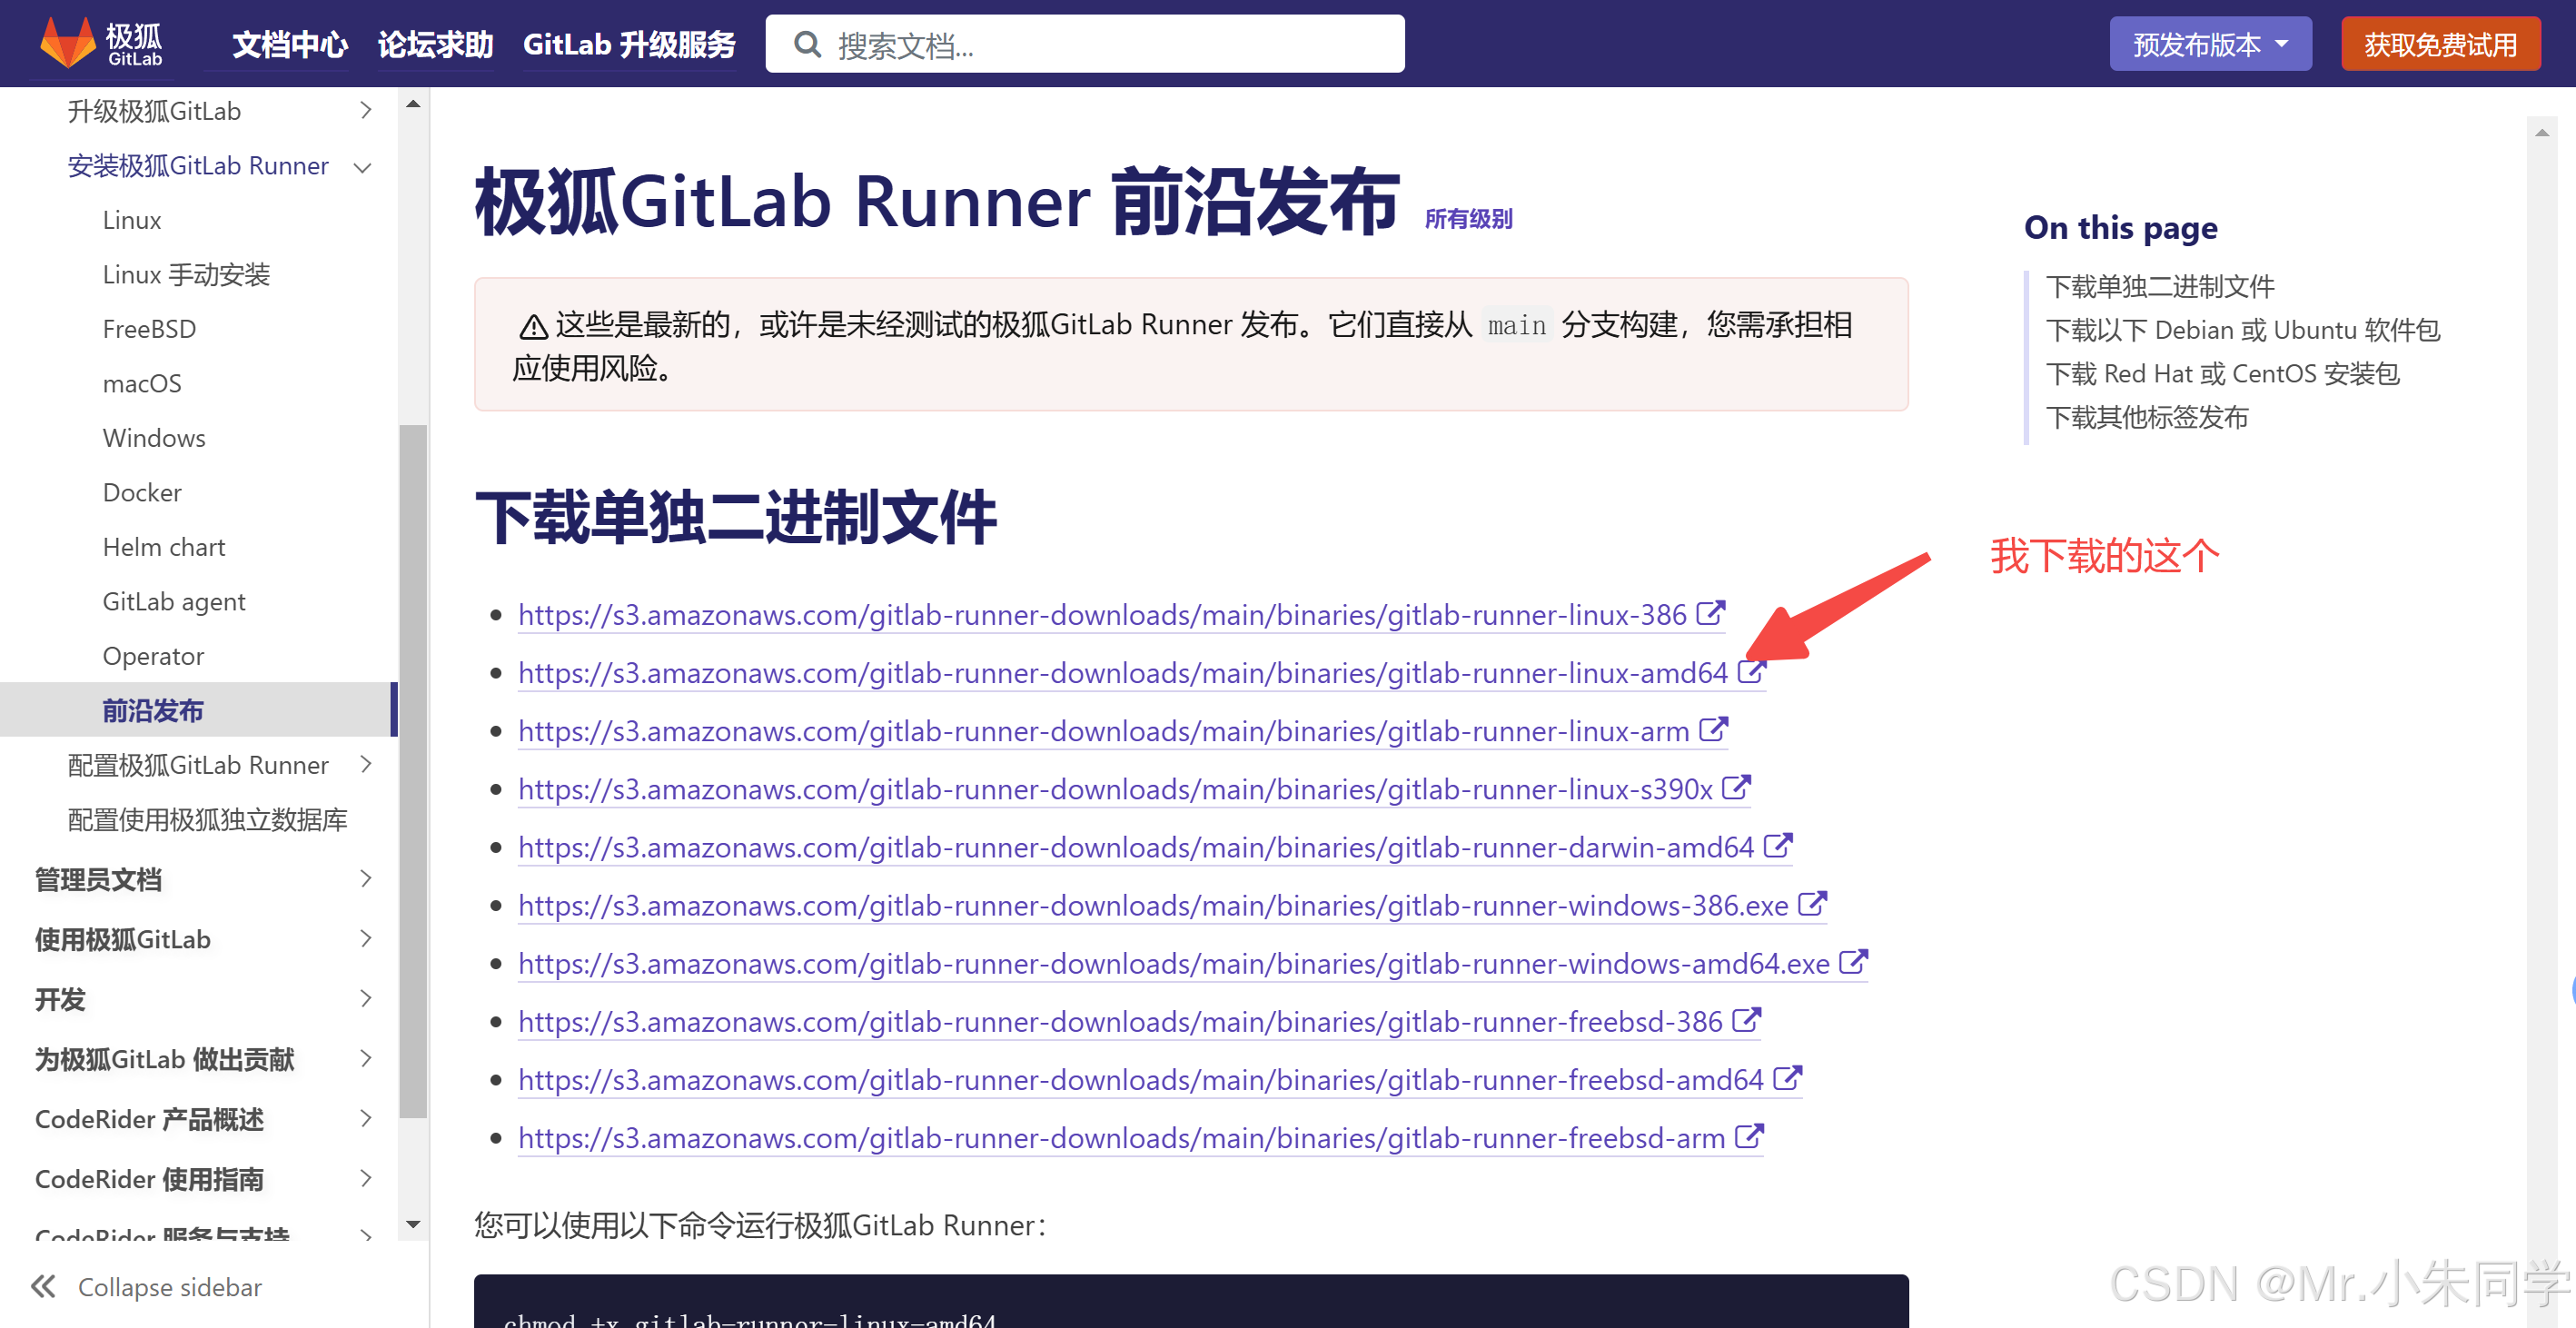The width and height of the screenshot is (2576, 1328).
Task: Click external-link icon after windows-amd64.exe link
Action: [1854, 961]
